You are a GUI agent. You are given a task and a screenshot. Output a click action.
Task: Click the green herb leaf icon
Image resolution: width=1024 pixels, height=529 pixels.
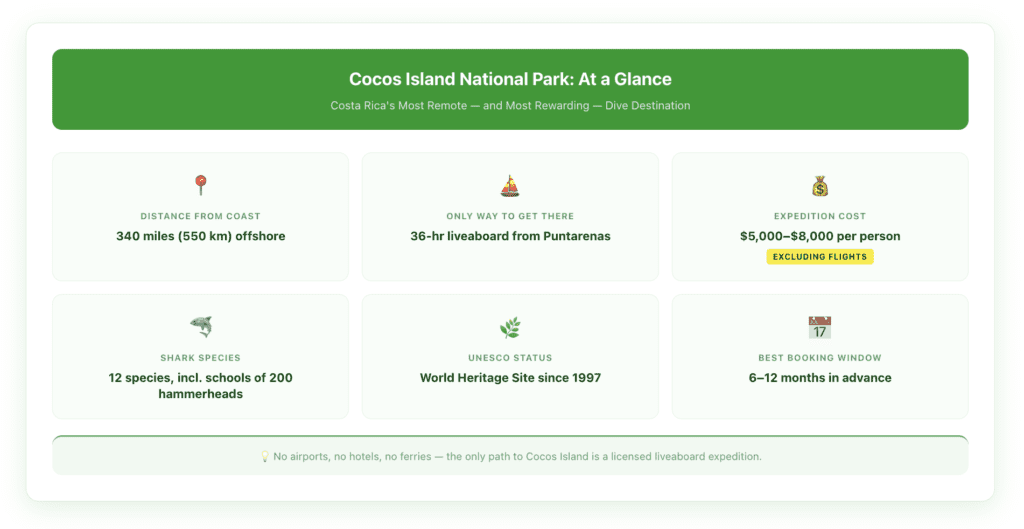(510, 327)
